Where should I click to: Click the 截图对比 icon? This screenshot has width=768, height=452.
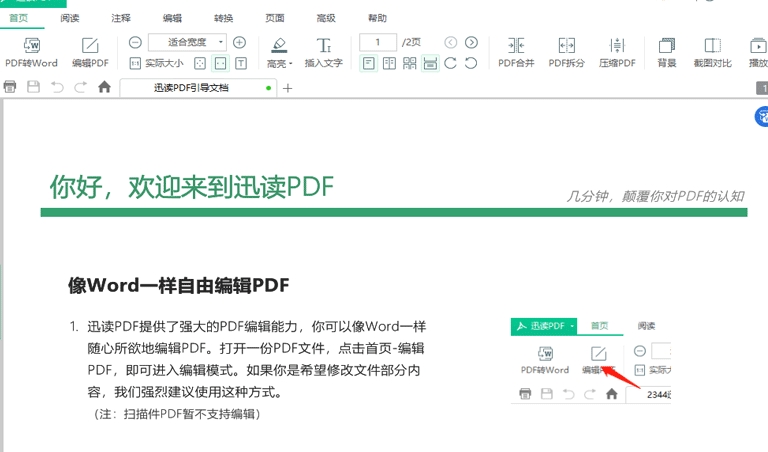pos(712,46)
